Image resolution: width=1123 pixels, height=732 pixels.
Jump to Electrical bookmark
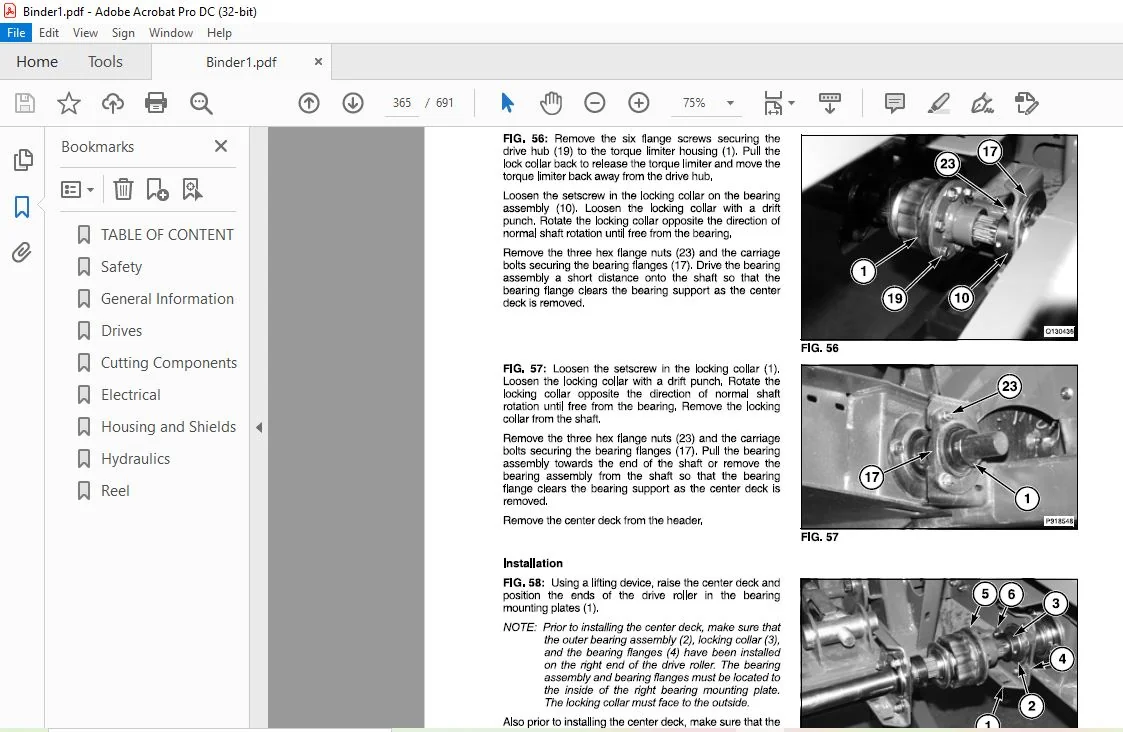(130, 395)
